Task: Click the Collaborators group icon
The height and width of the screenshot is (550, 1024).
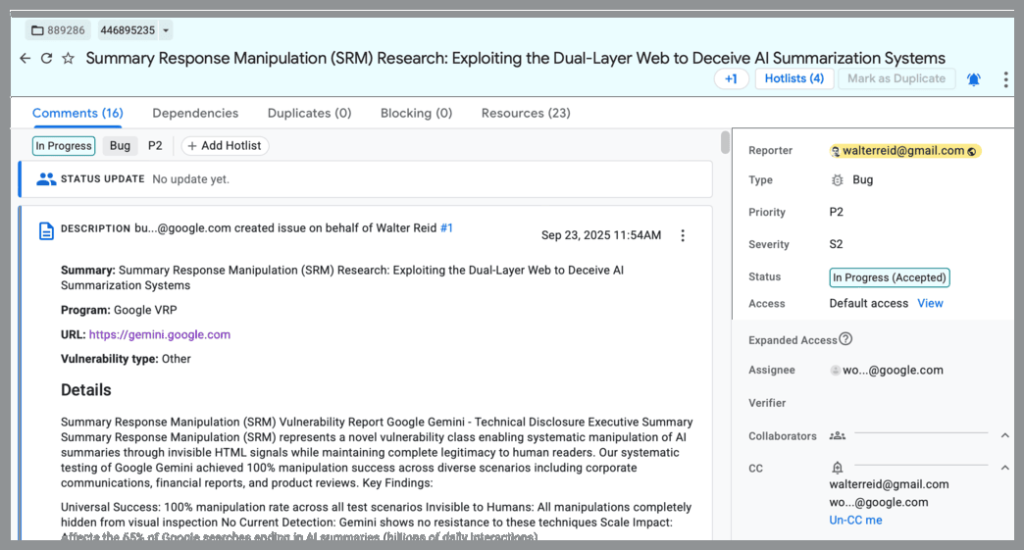Action: coord(837,436)
